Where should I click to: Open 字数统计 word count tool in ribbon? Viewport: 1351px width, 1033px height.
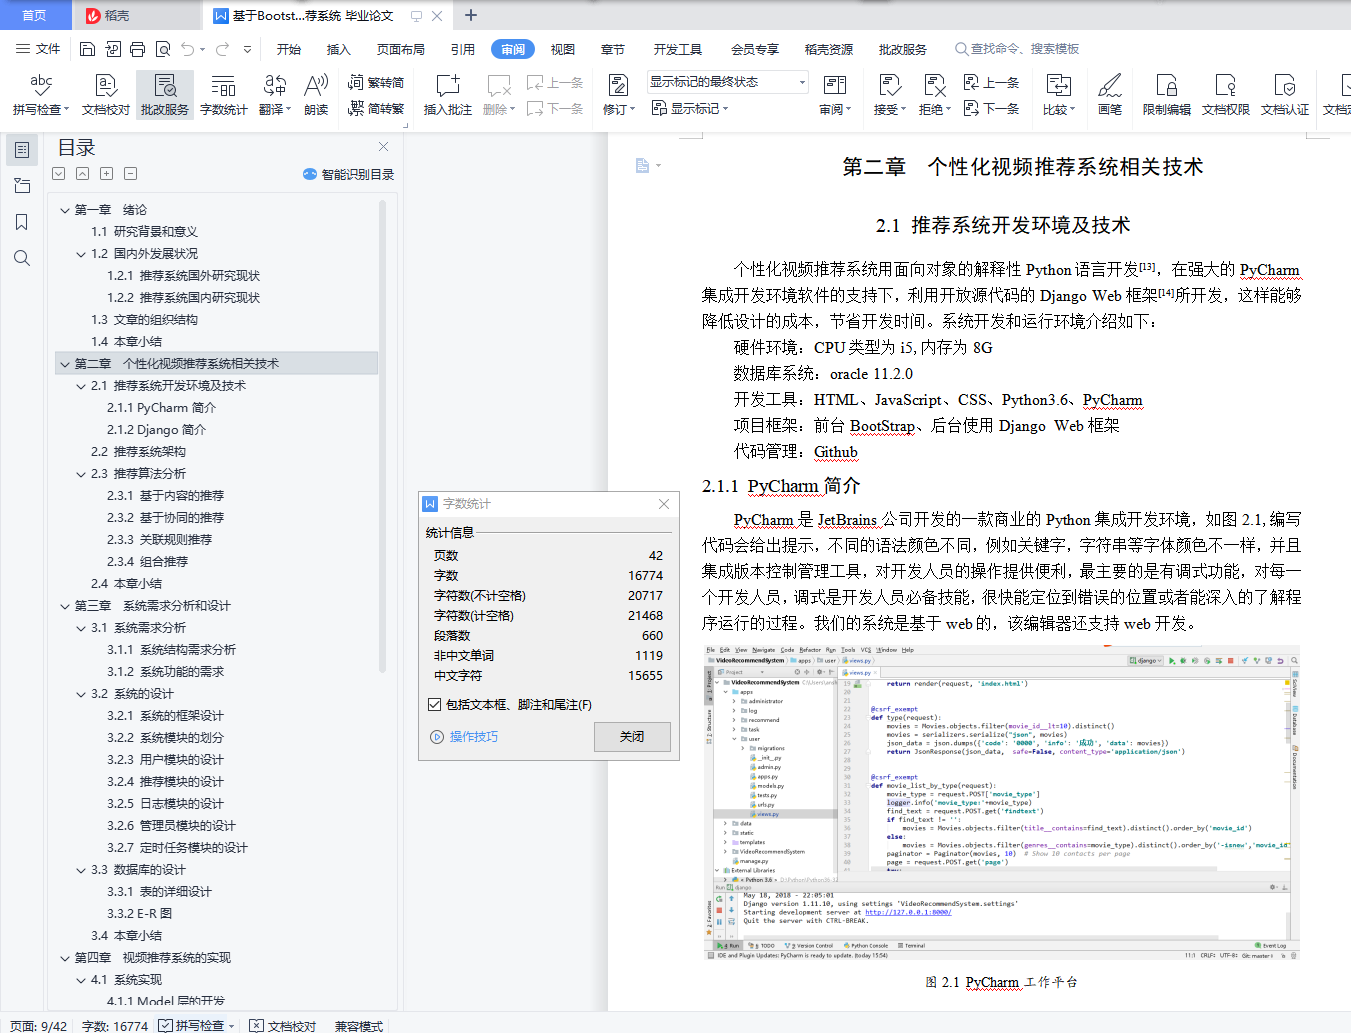pyautogui.click(x=224, y=95)
